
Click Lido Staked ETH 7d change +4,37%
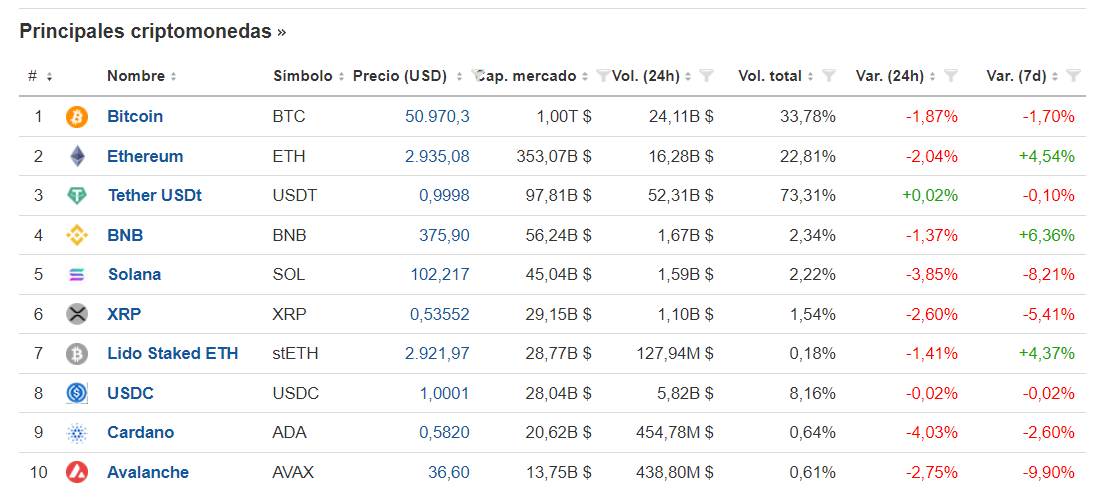pyautogui.click(x=1047, y=353)
